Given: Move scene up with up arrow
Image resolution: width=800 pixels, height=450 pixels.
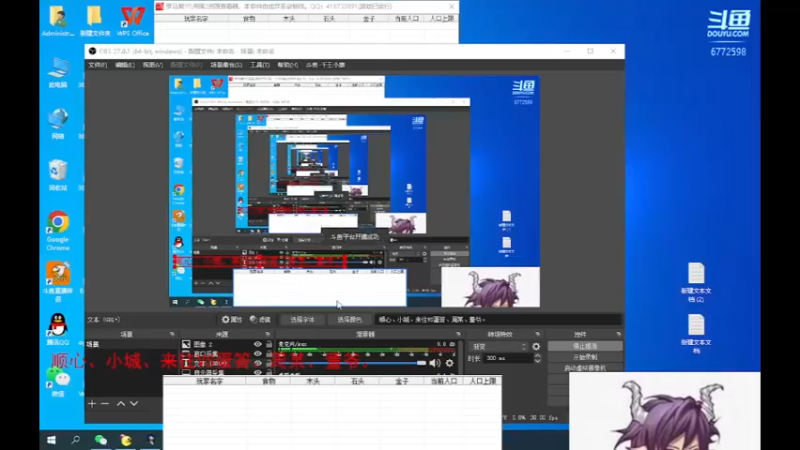Looking at the screenshot, I should [121, 404].
